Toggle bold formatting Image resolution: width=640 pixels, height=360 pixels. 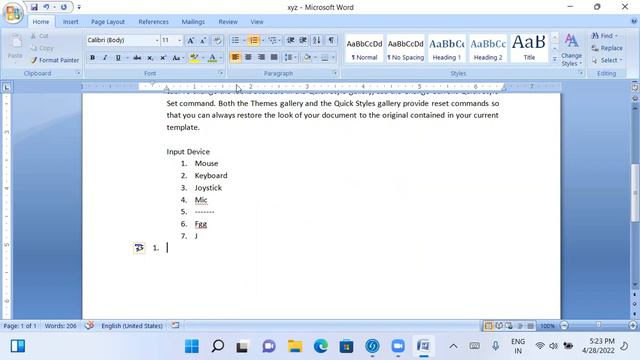(93, 58)
